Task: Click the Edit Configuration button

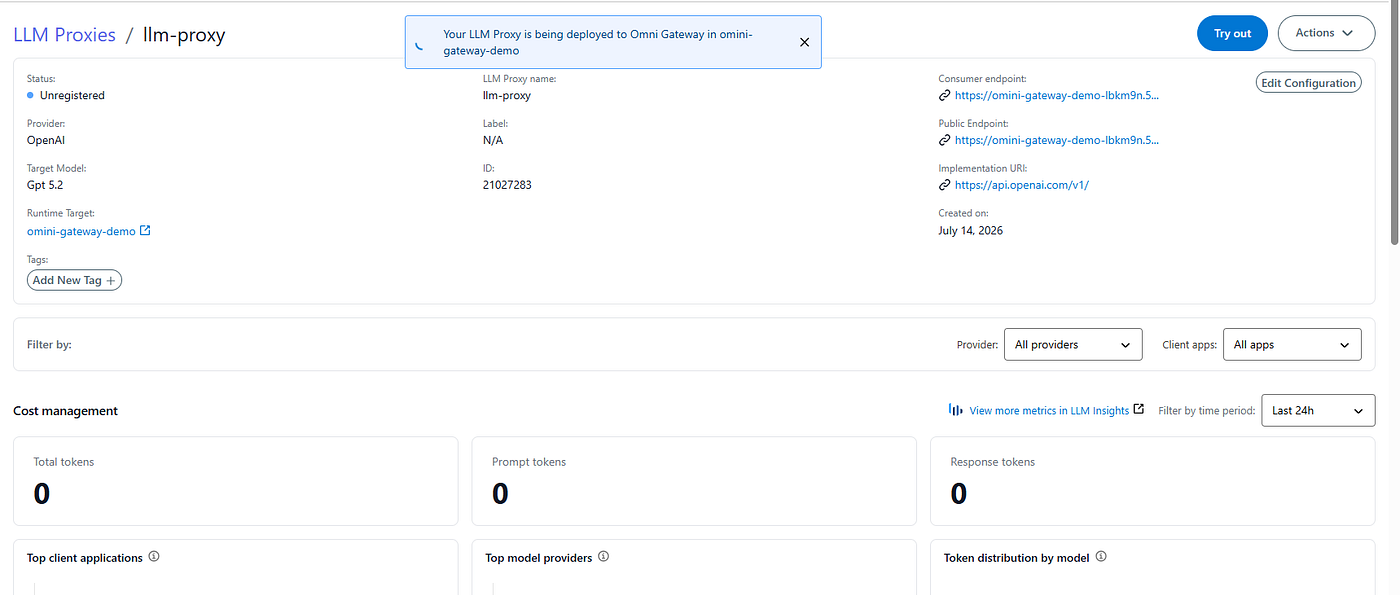Action: coord(1308,83)
